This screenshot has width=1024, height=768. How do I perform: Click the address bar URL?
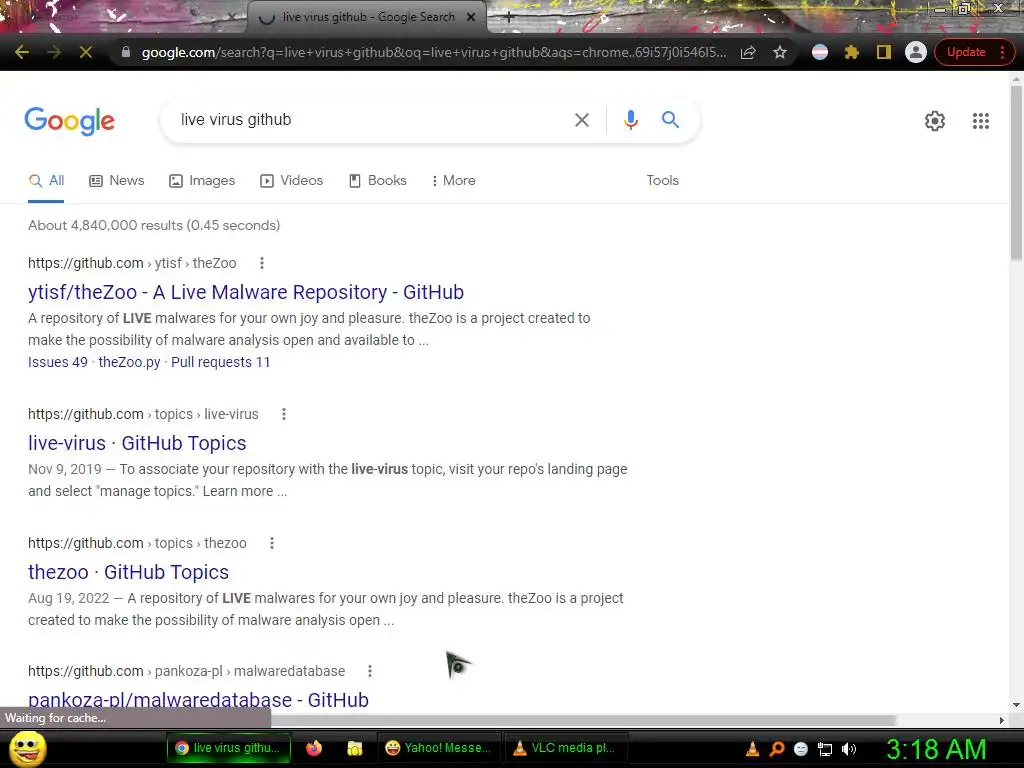point(434,52)
